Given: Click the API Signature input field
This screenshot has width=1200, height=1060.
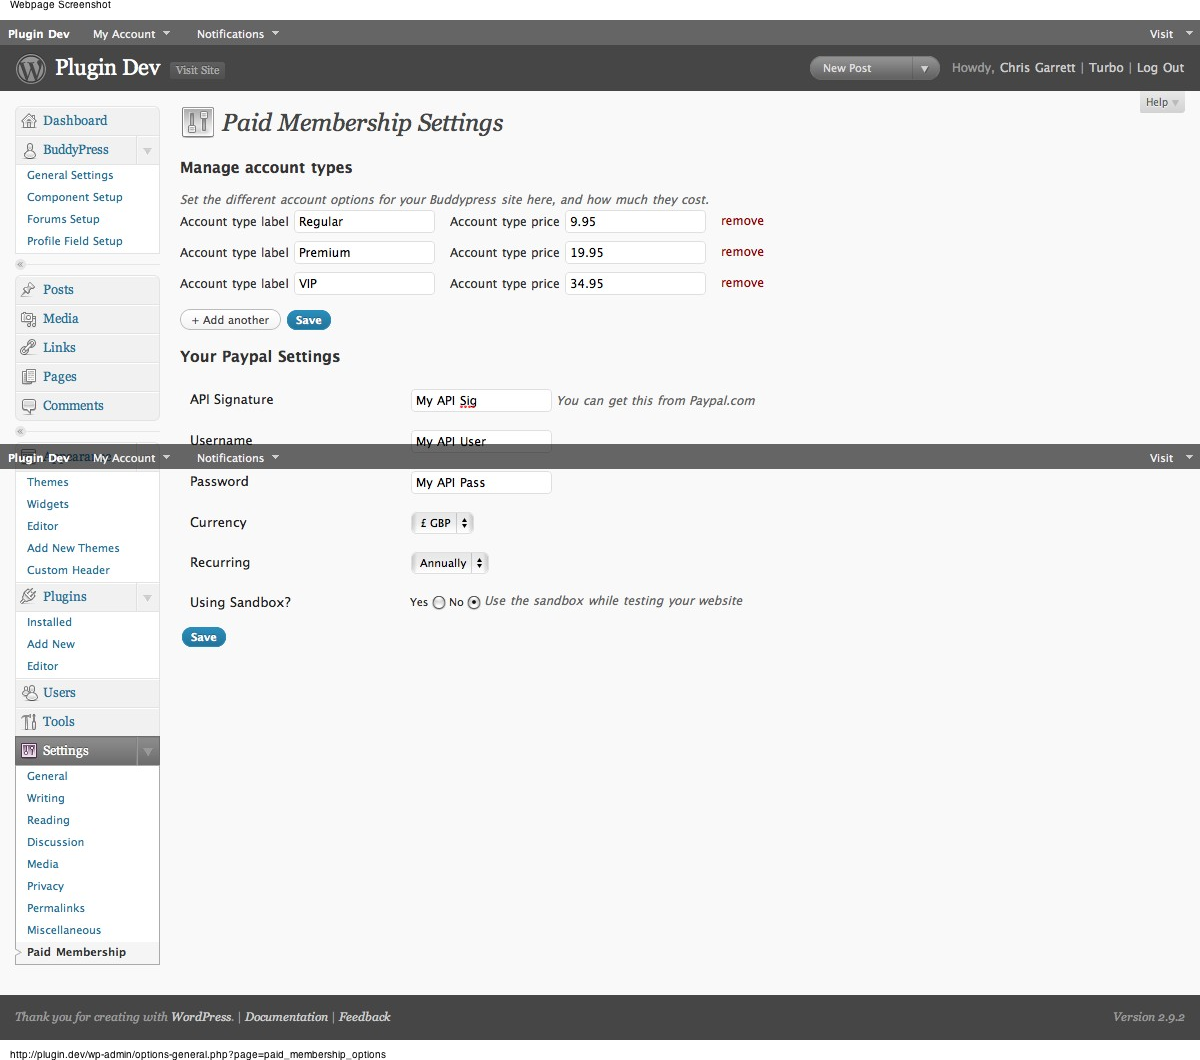Looking at the screenshot, I should (x=481, y=400).
